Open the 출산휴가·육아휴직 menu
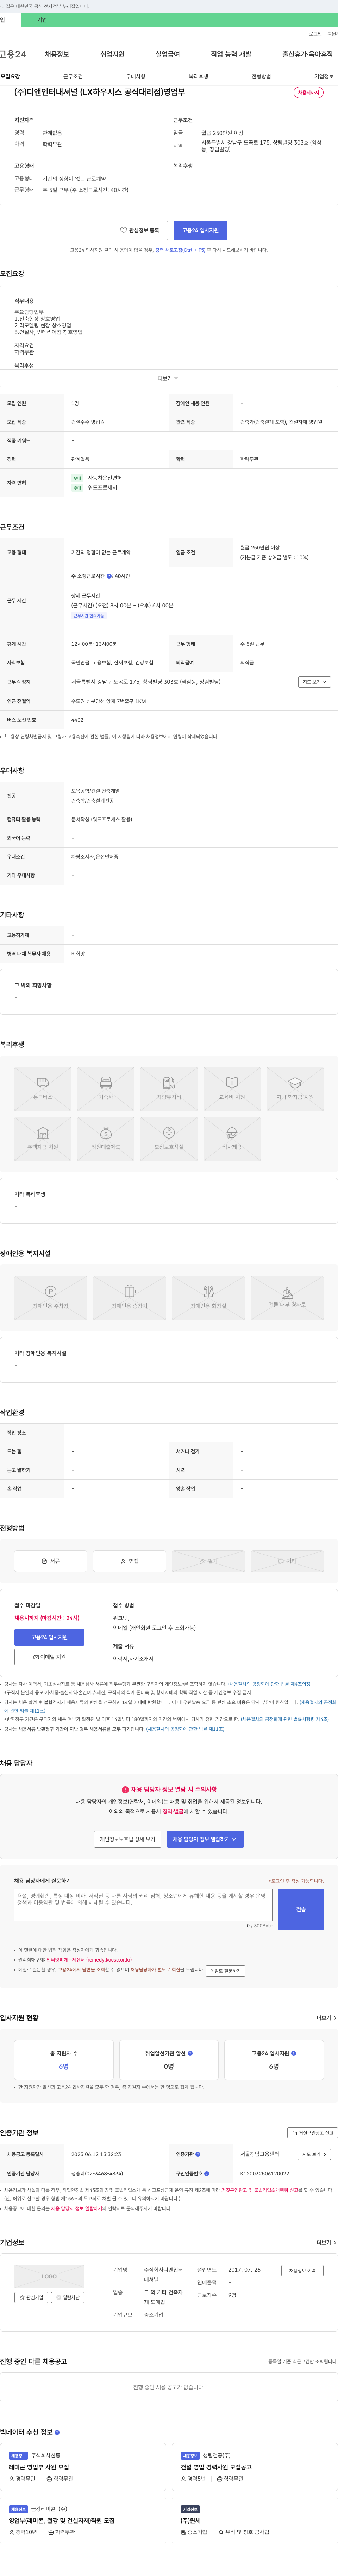Viewport: 338px width, 2576px height. [x=308, y=54]
